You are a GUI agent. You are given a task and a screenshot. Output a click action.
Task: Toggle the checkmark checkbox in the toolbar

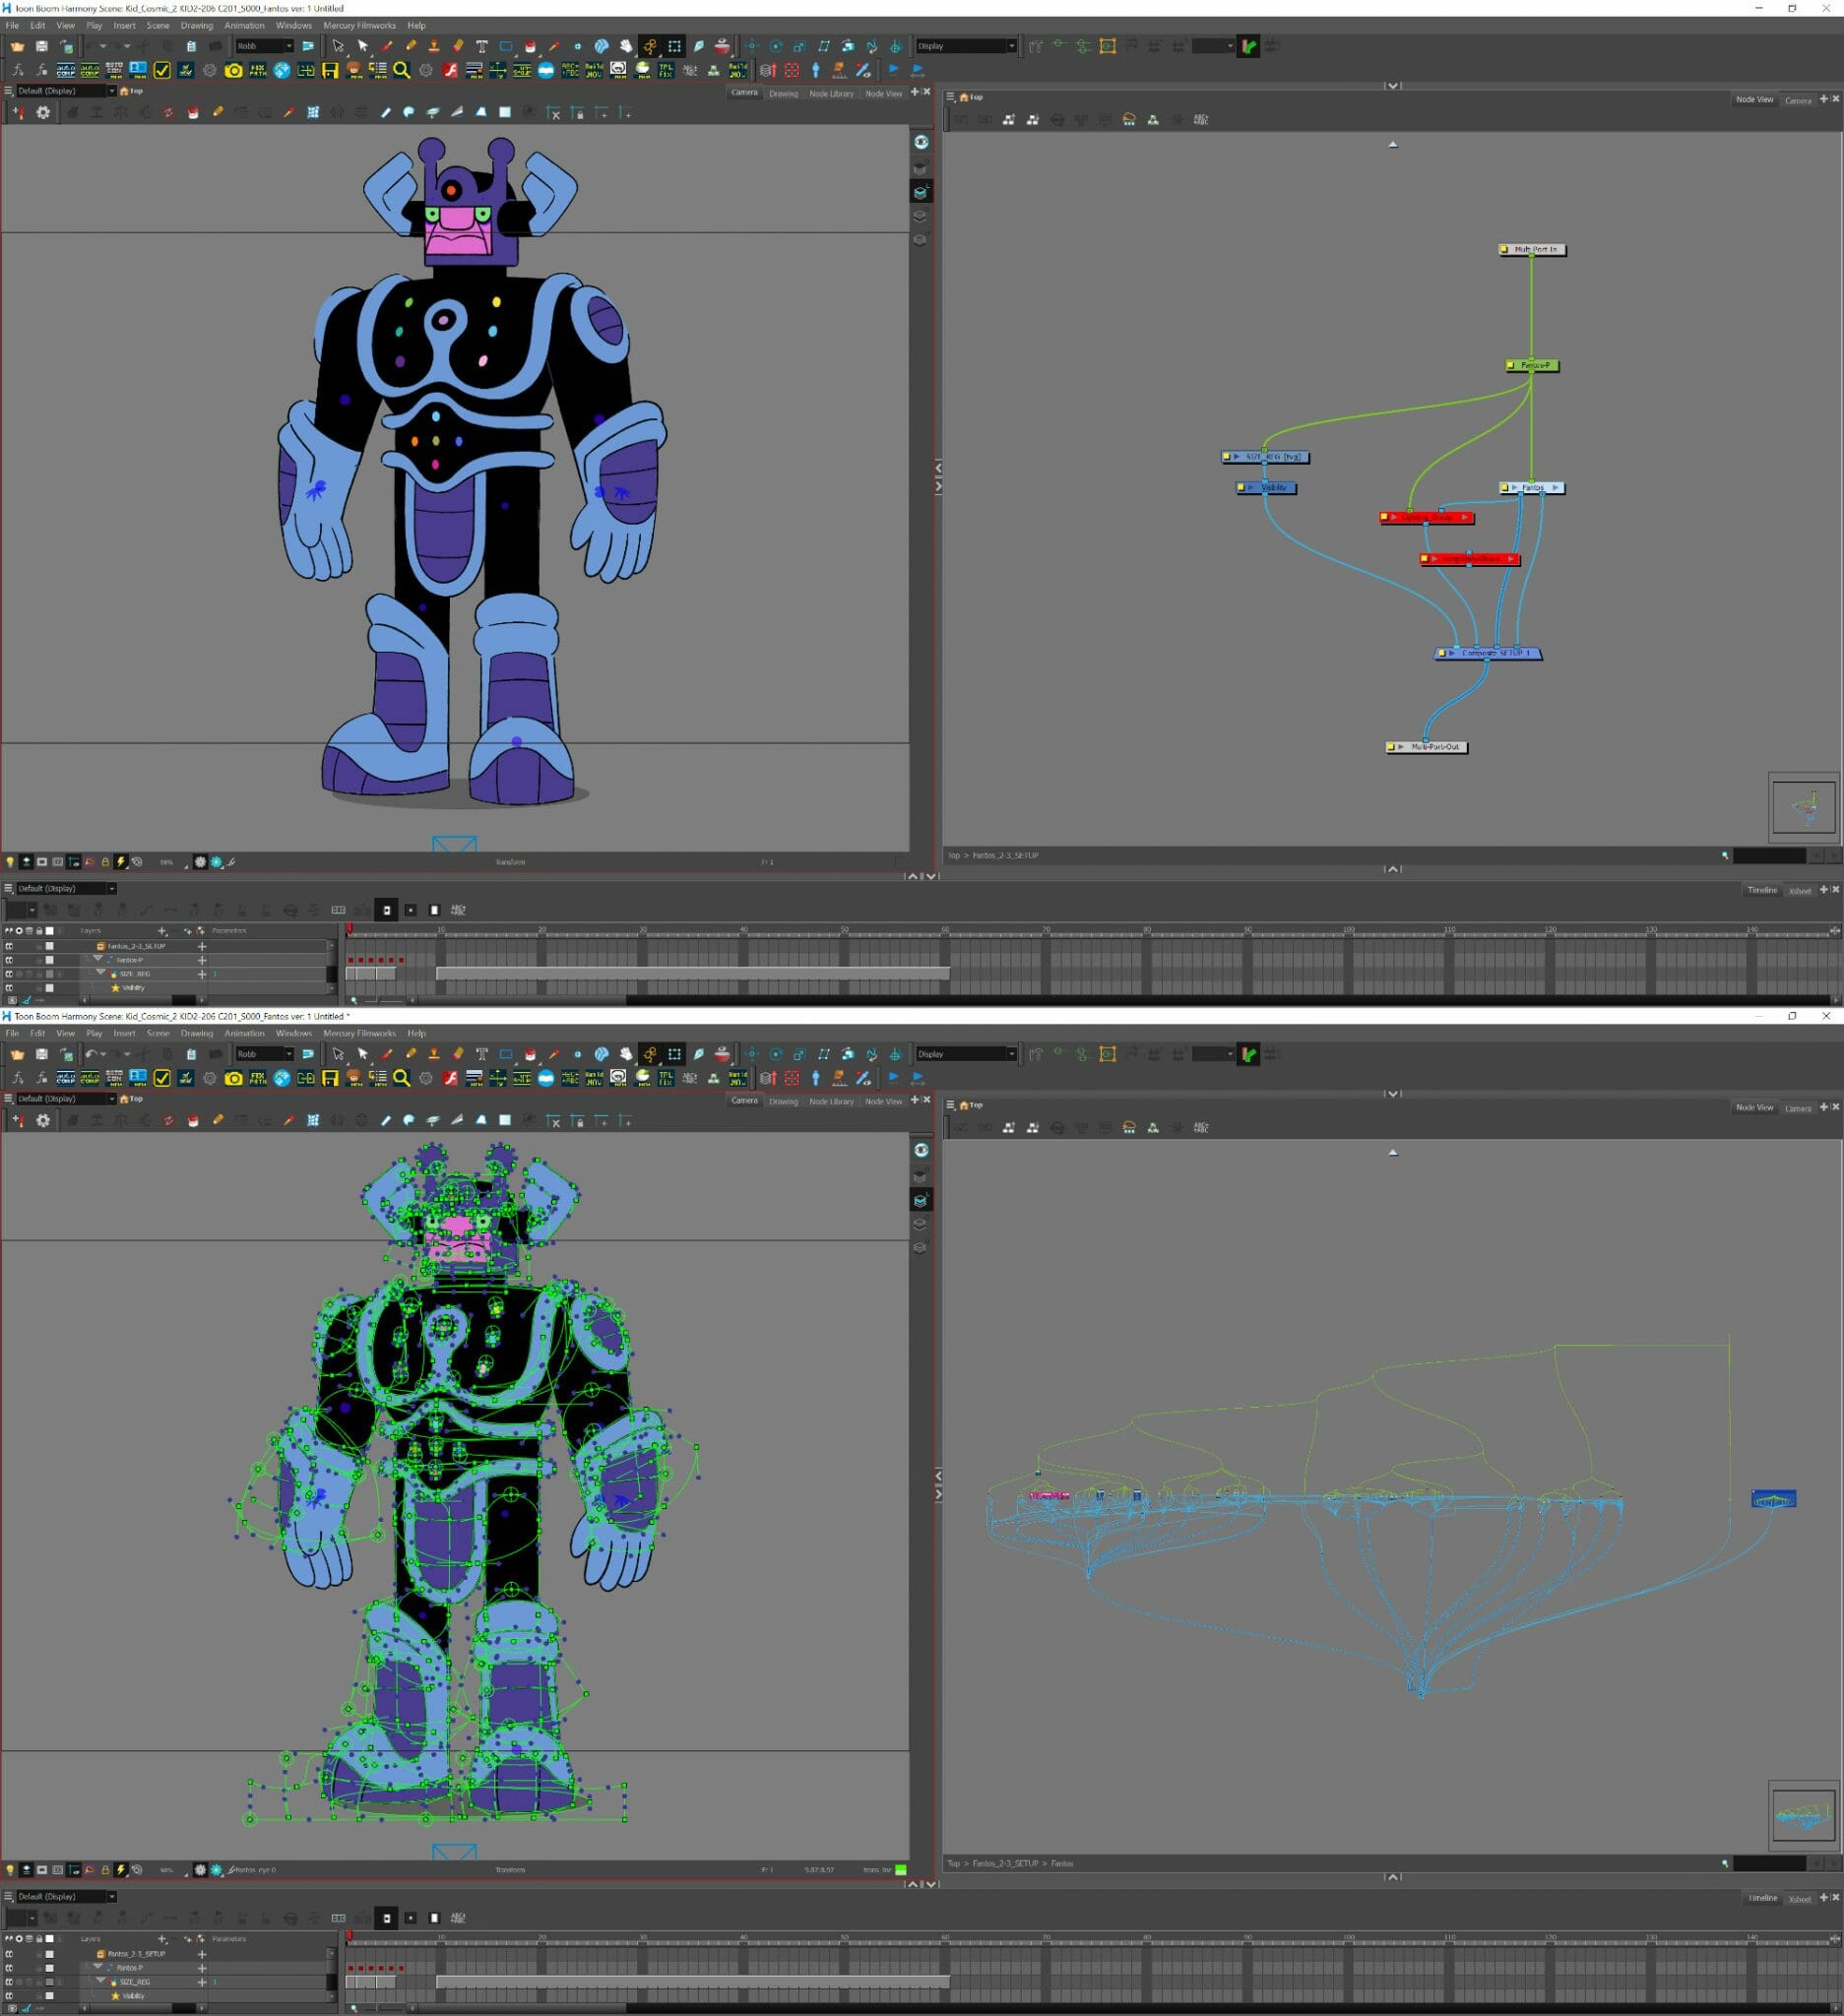click(x=161, y=70)
